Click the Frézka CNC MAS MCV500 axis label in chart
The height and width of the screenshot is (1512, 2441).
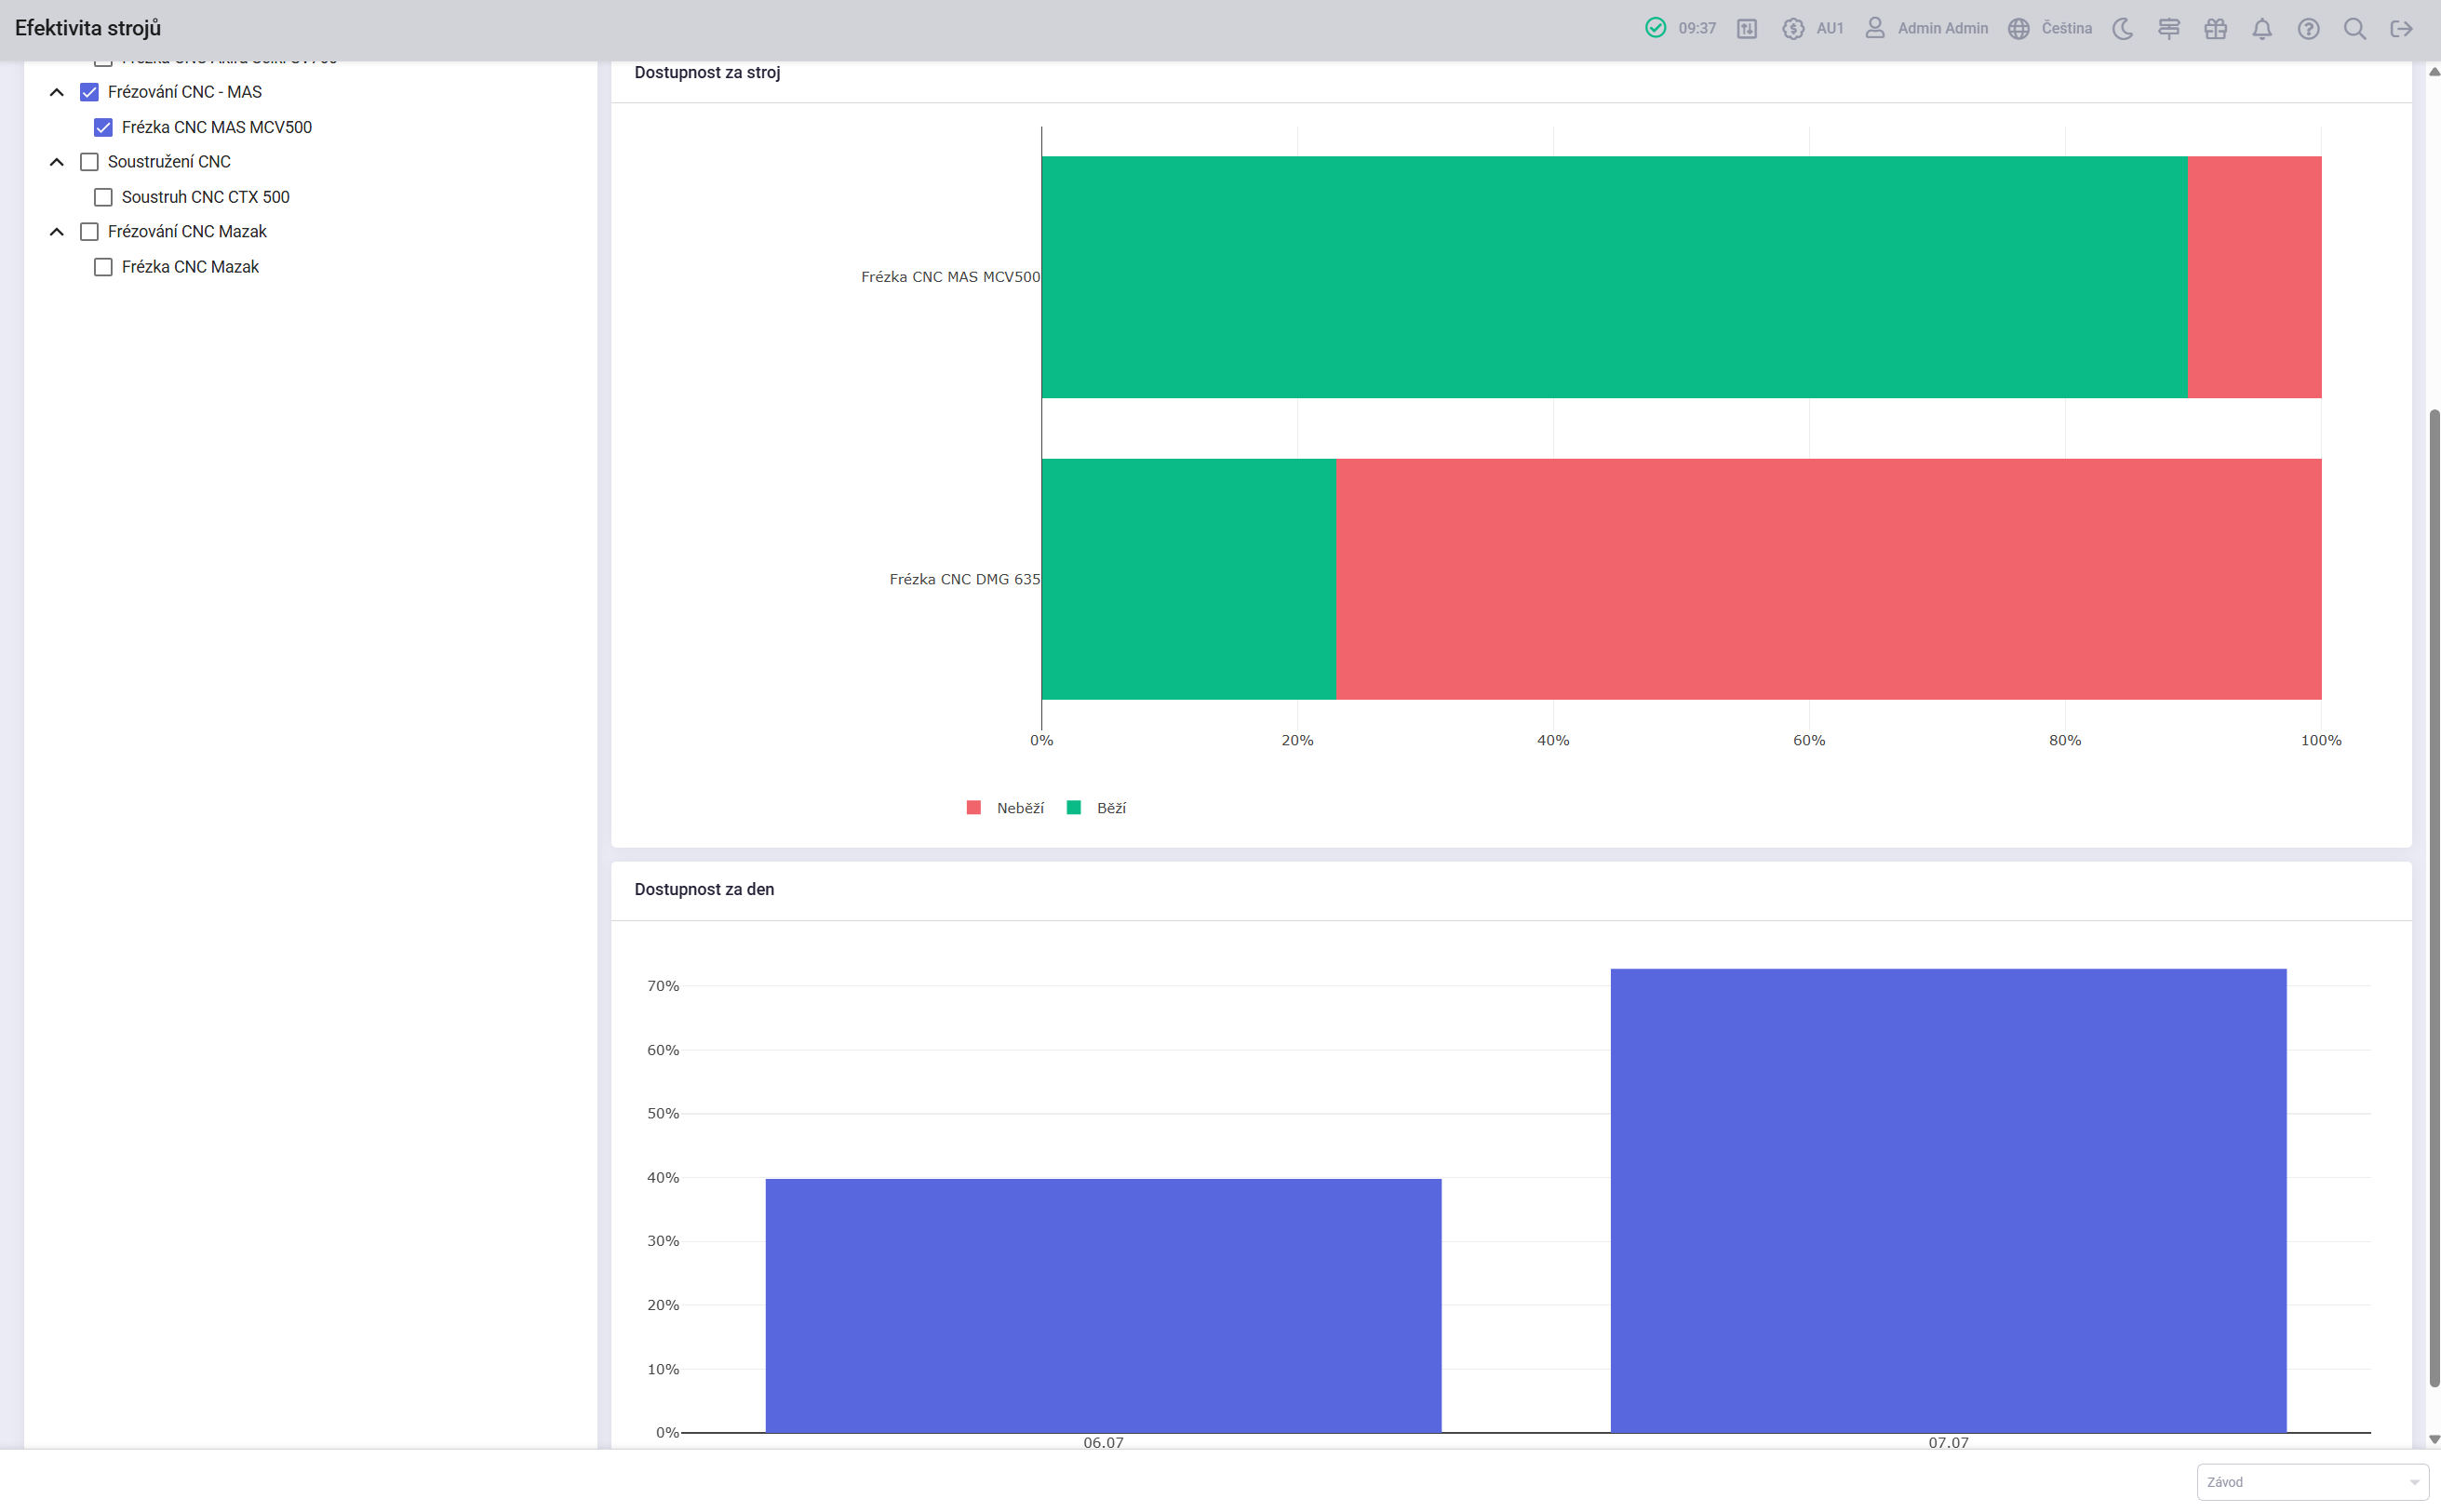950,277
